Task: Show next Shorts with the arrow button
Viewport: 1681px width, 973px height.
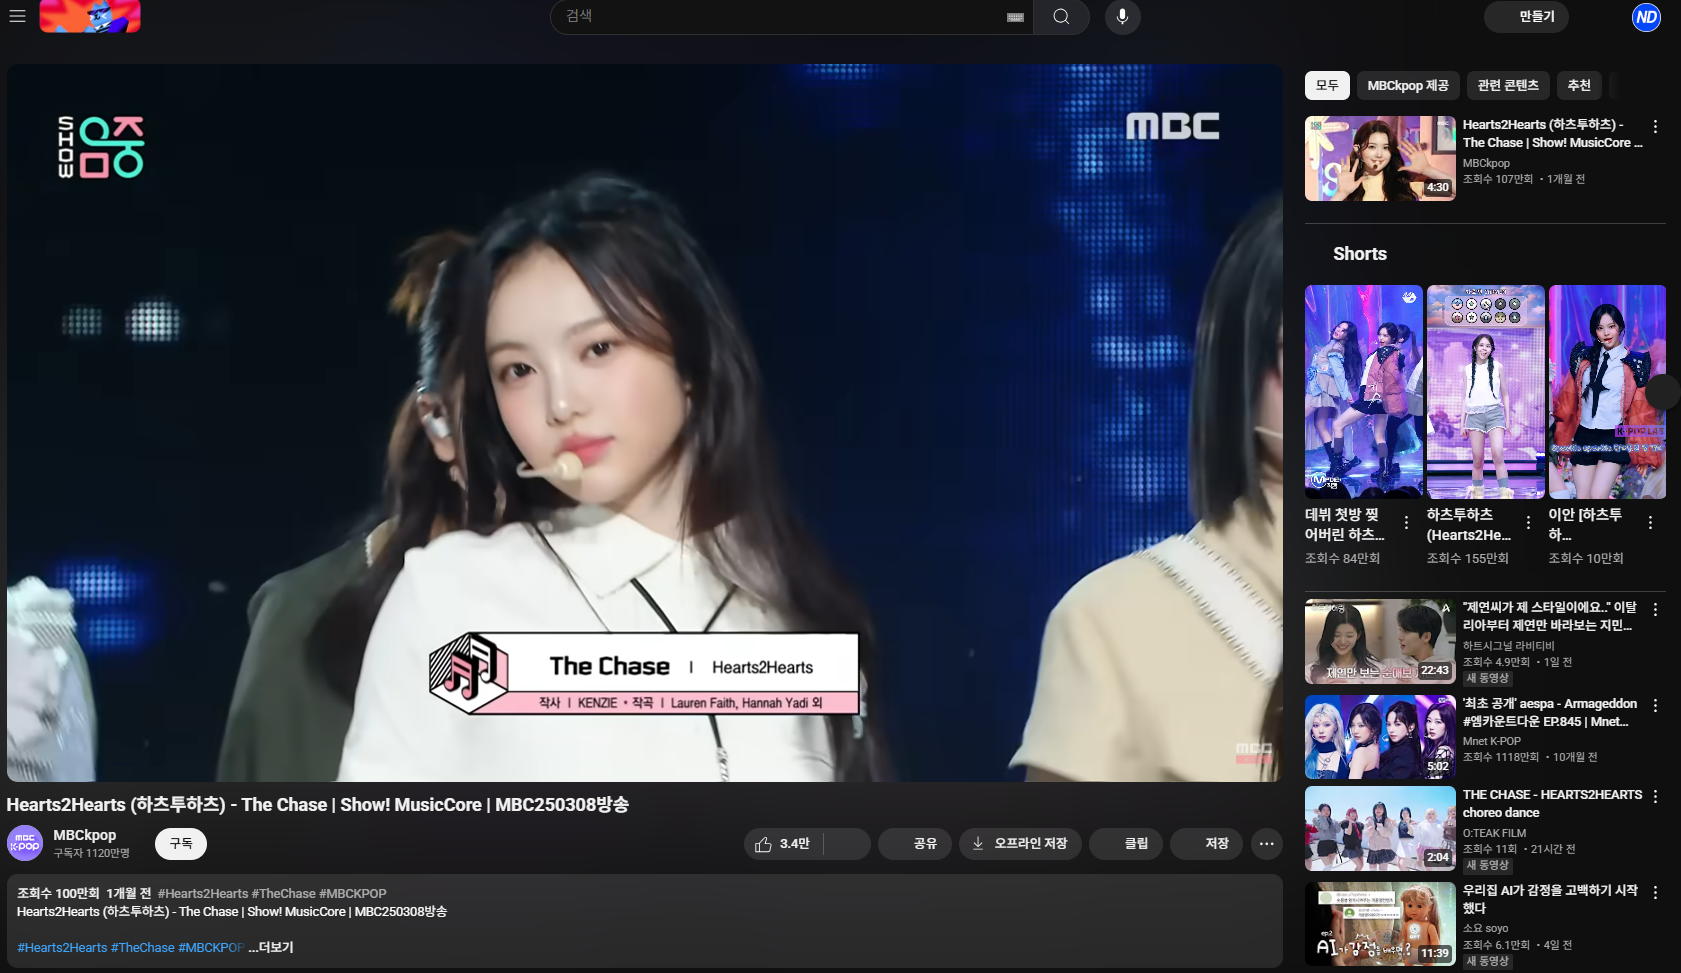Action: click(x=1664, y=392)
